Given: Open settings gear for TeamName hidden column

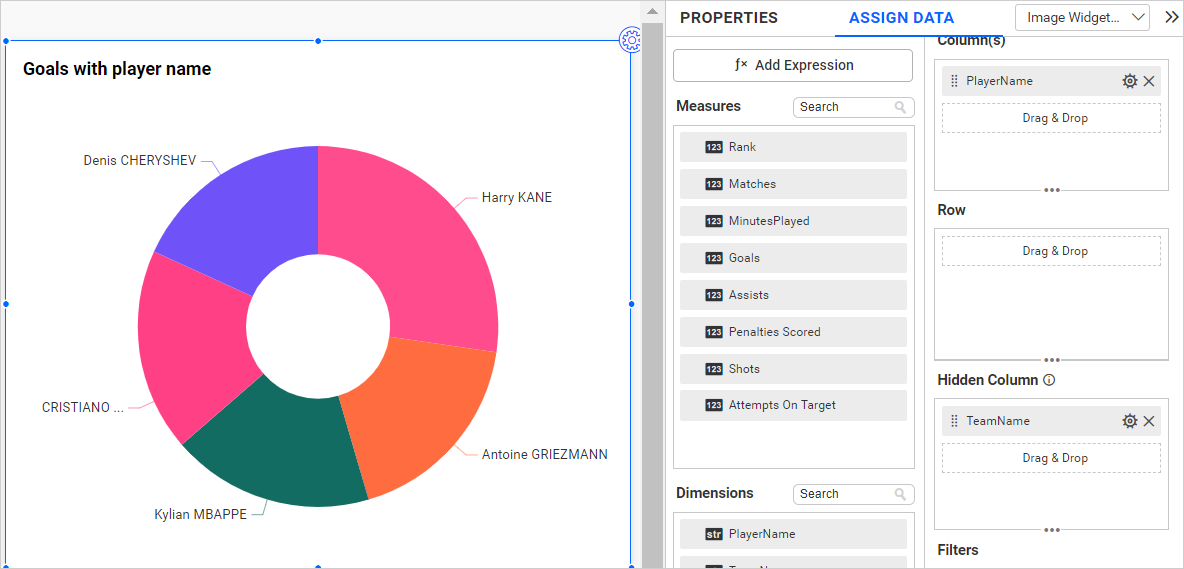Looking at the screenshot, I should pos(1129,421).
